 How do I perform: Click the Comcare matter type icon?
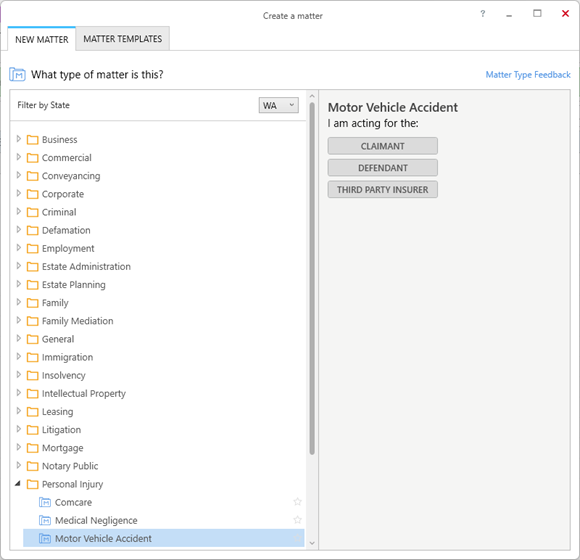tap(45, 502)
